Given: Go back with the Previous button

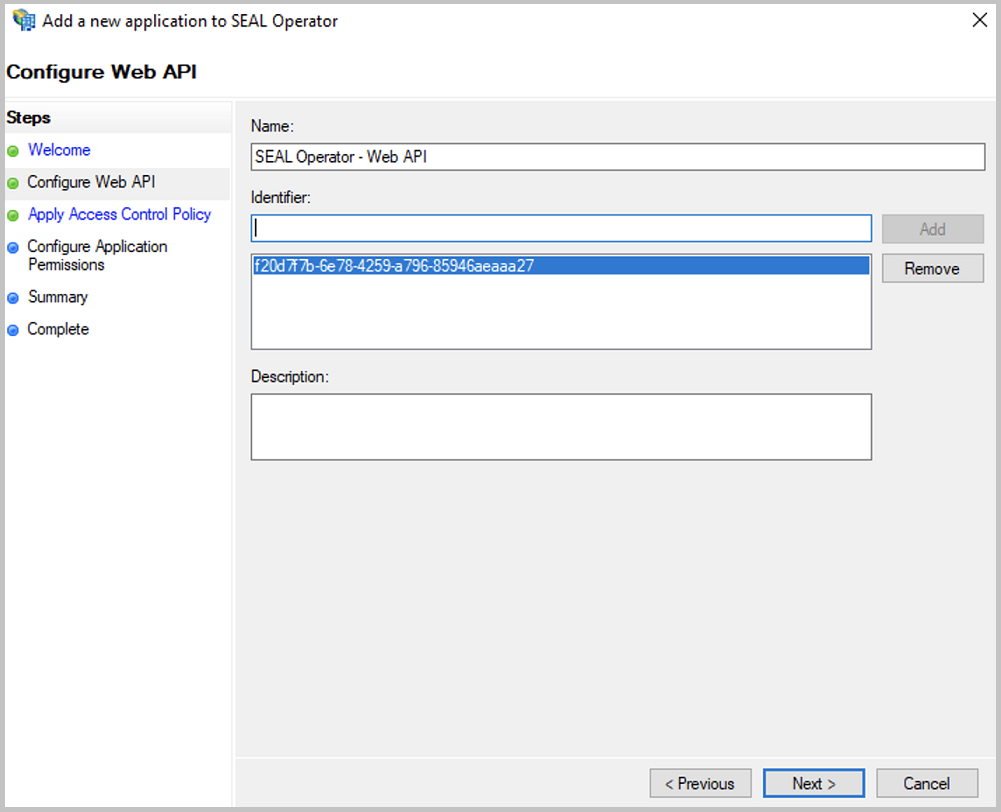Looking at the screenshot, I should 700,783.
